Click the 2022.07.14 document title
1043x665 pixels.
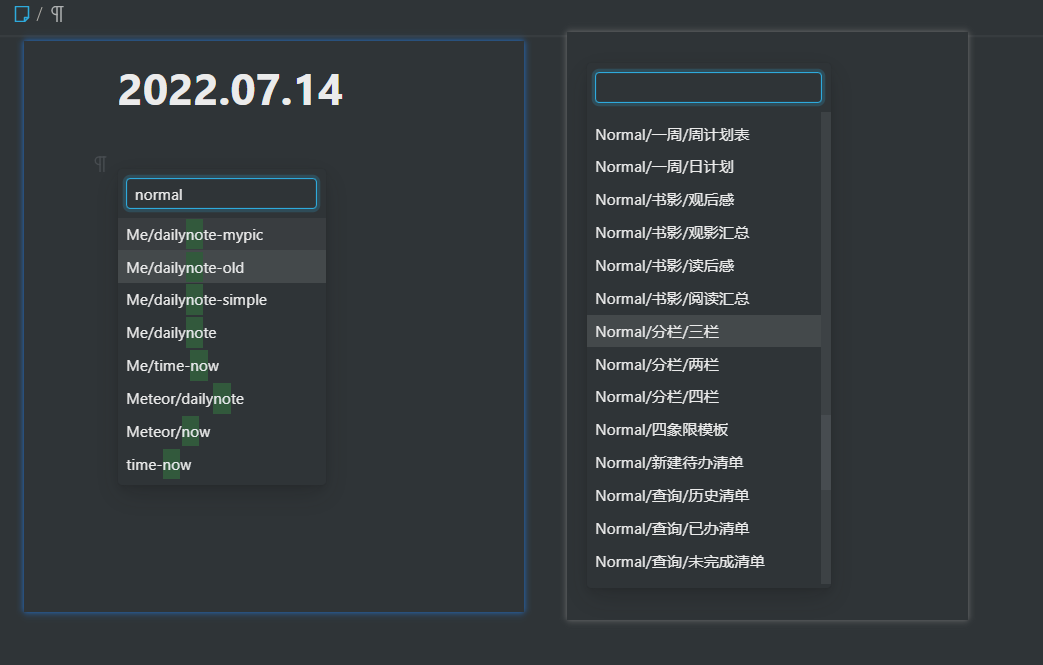(230, 91)
